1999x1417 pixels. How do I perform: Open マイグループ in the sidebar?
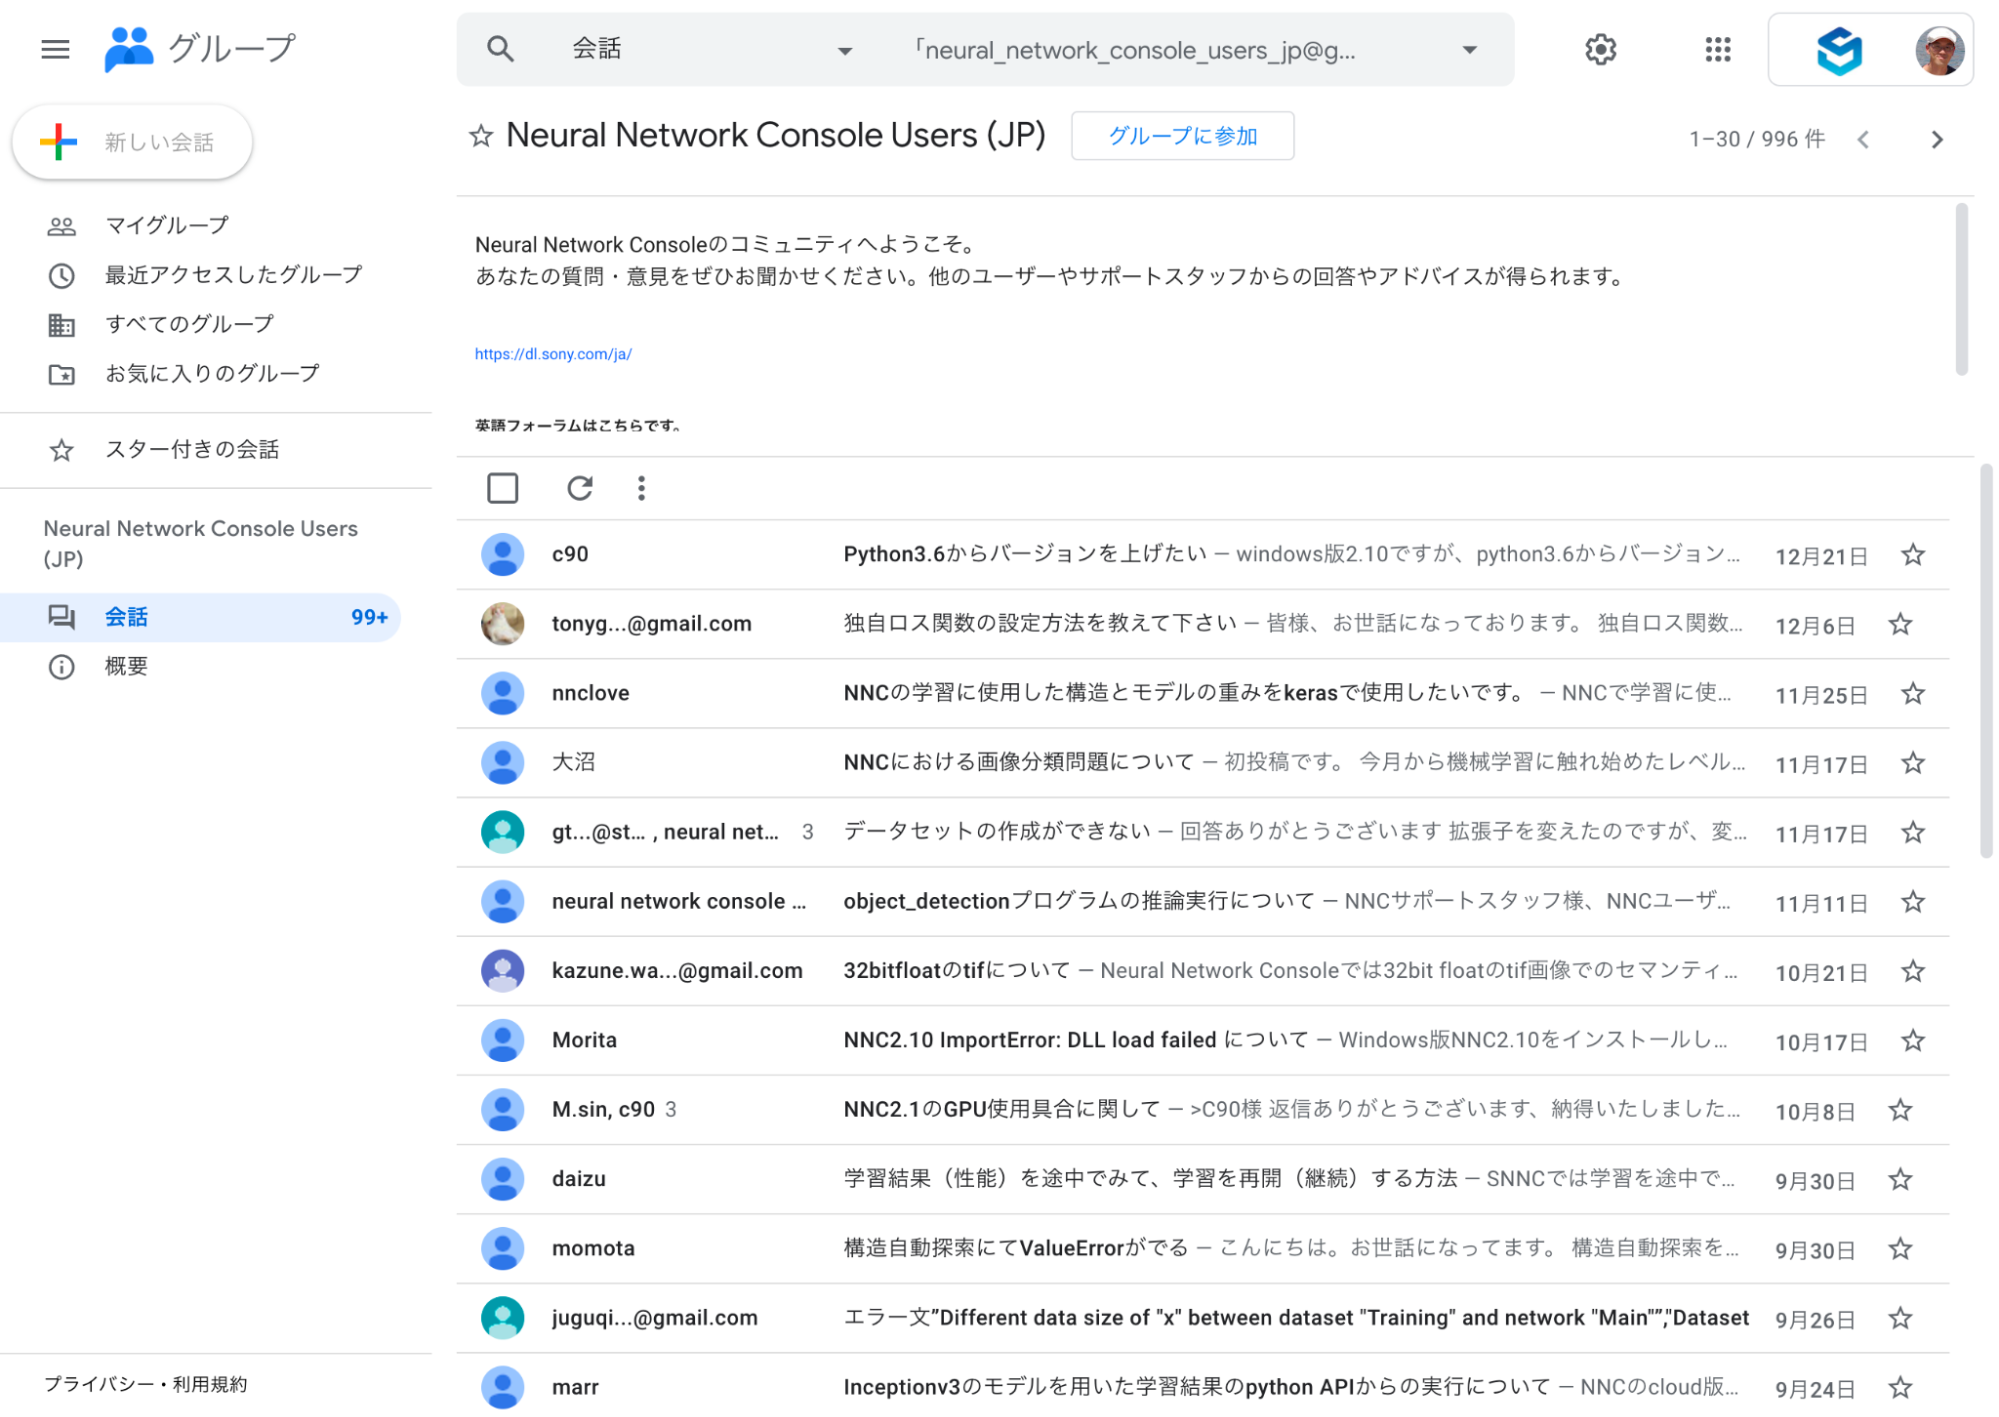point(167,226)
